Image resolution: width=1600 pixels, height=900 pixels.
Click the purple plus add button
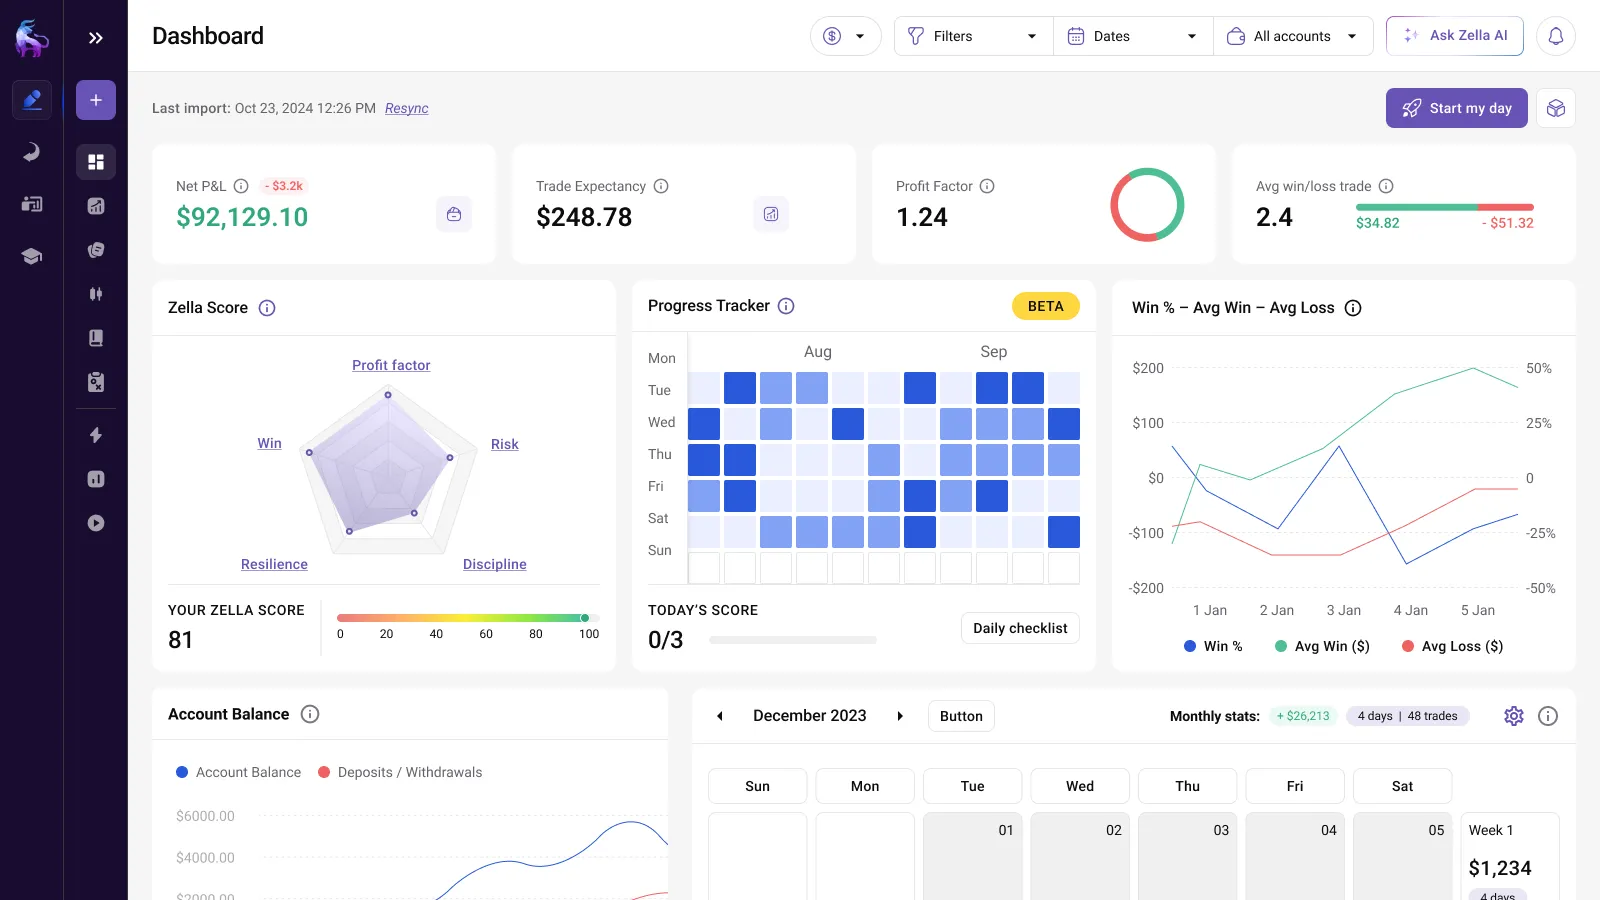point(96,100)
